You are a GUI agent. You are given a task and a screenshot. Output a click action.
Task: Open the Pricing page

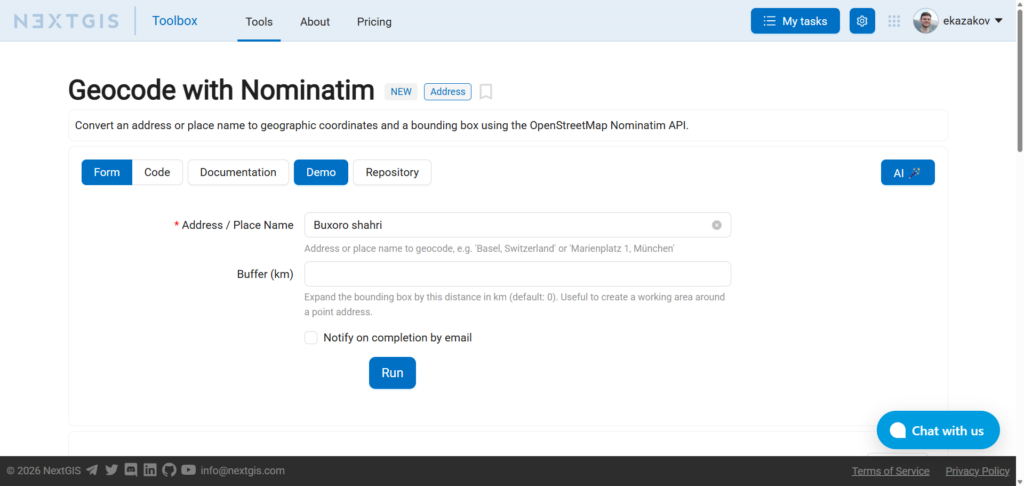click(x=374, y=22)
